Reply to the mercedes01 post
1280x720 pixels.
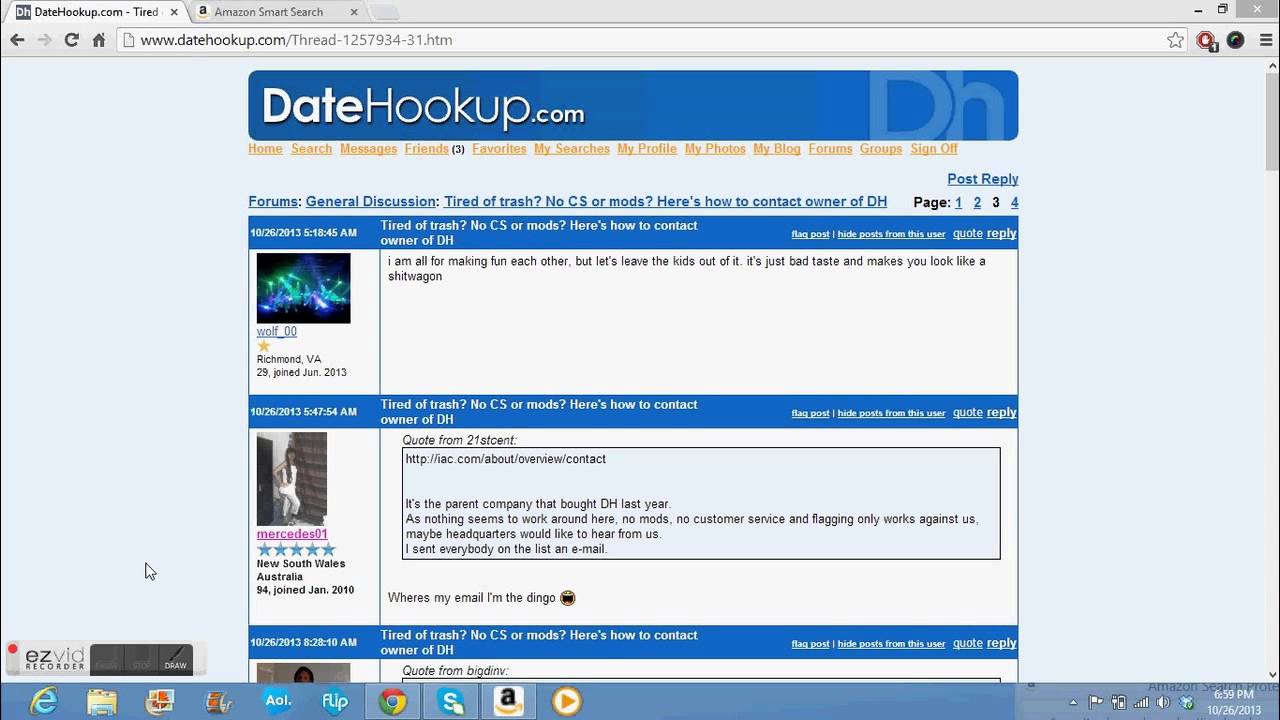[x=1001, y=412]
